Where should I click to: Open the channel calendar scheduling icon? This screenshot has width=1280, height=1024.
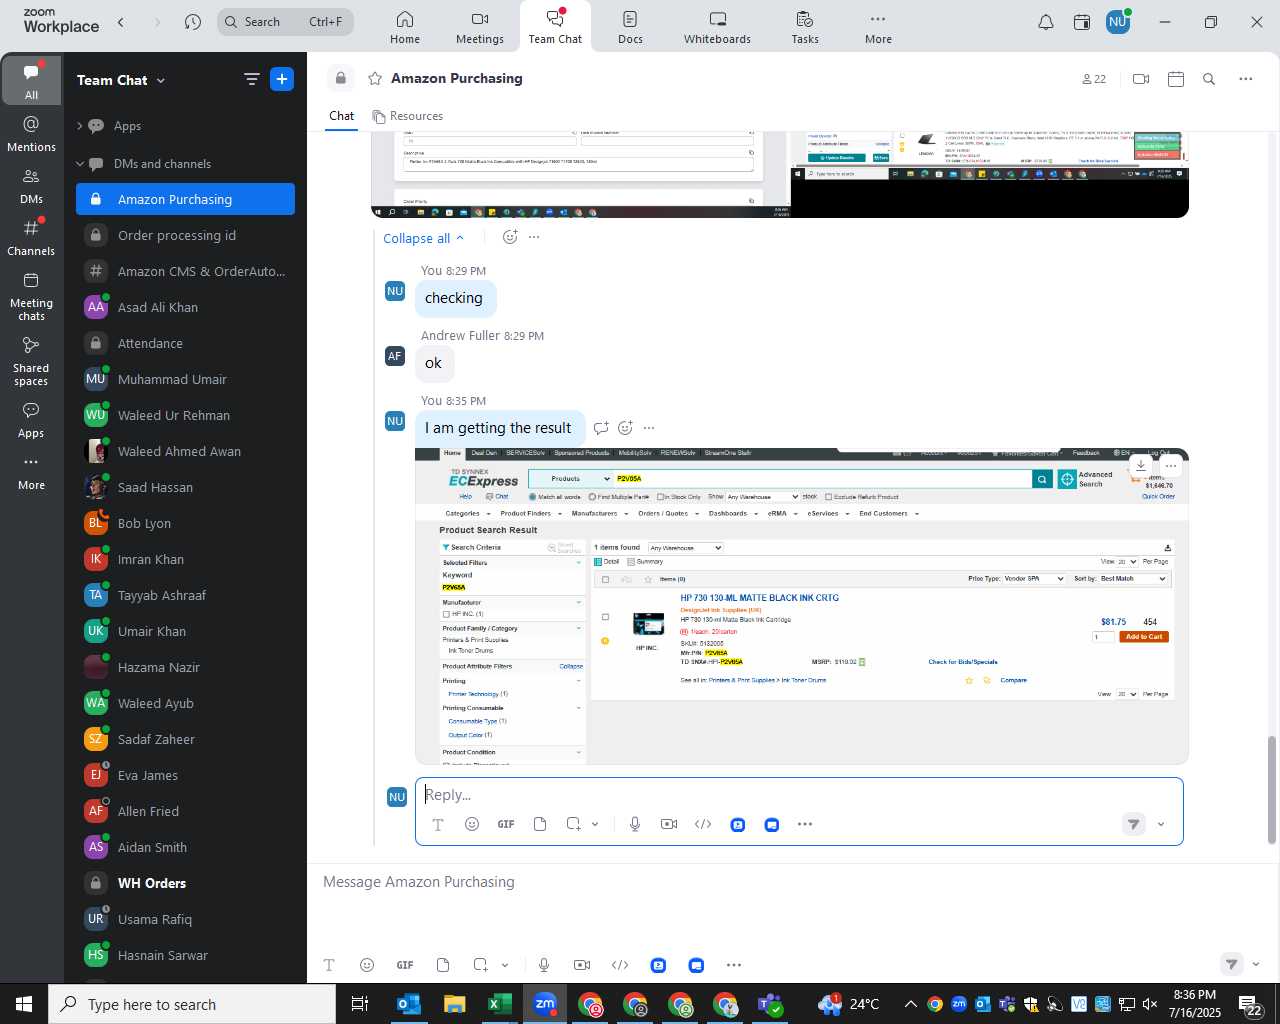point(1176,79)
